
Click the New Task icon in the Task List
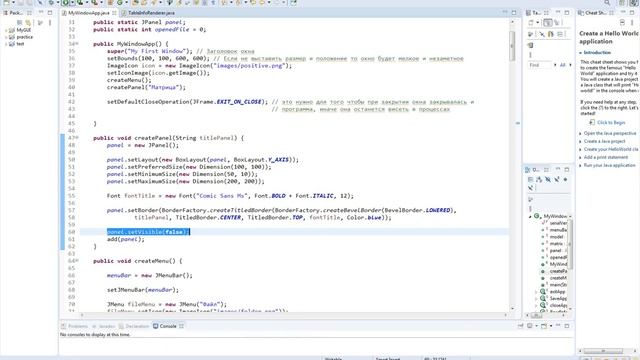tap(531, 23)
